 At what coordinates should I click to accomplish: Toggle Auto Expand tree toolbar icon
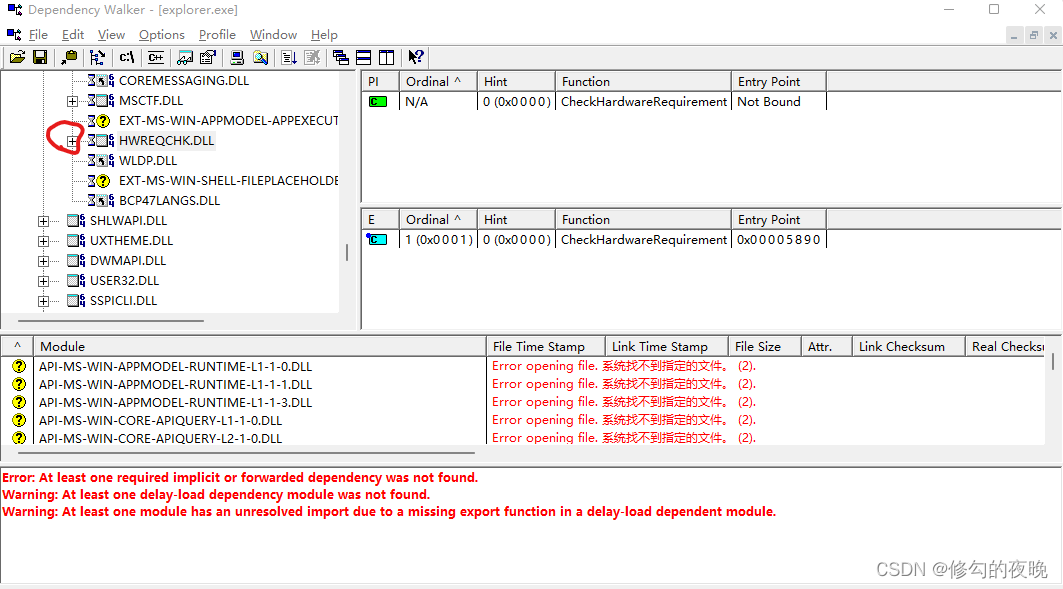click(x=98, y=58)
